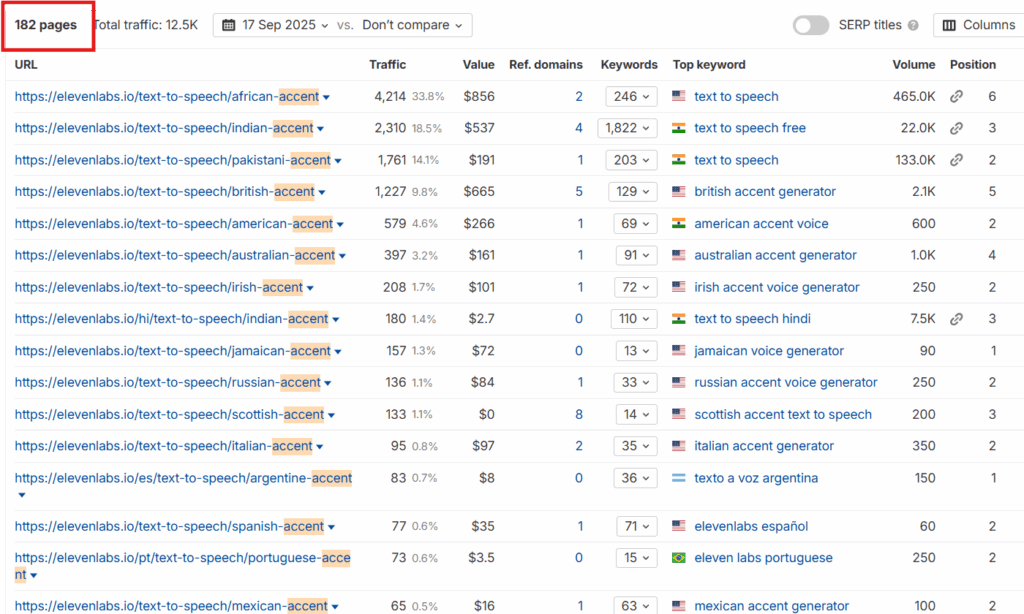Click the SERP titles help question icon
The image size is (1024, 614).
913,25
